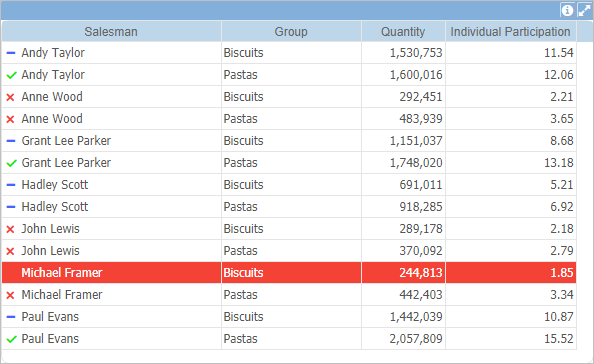Select highlighted Michael Framer name, Biscuits row
The height and width of the screenshot is (364, 594).
click(x=62, y=272)
